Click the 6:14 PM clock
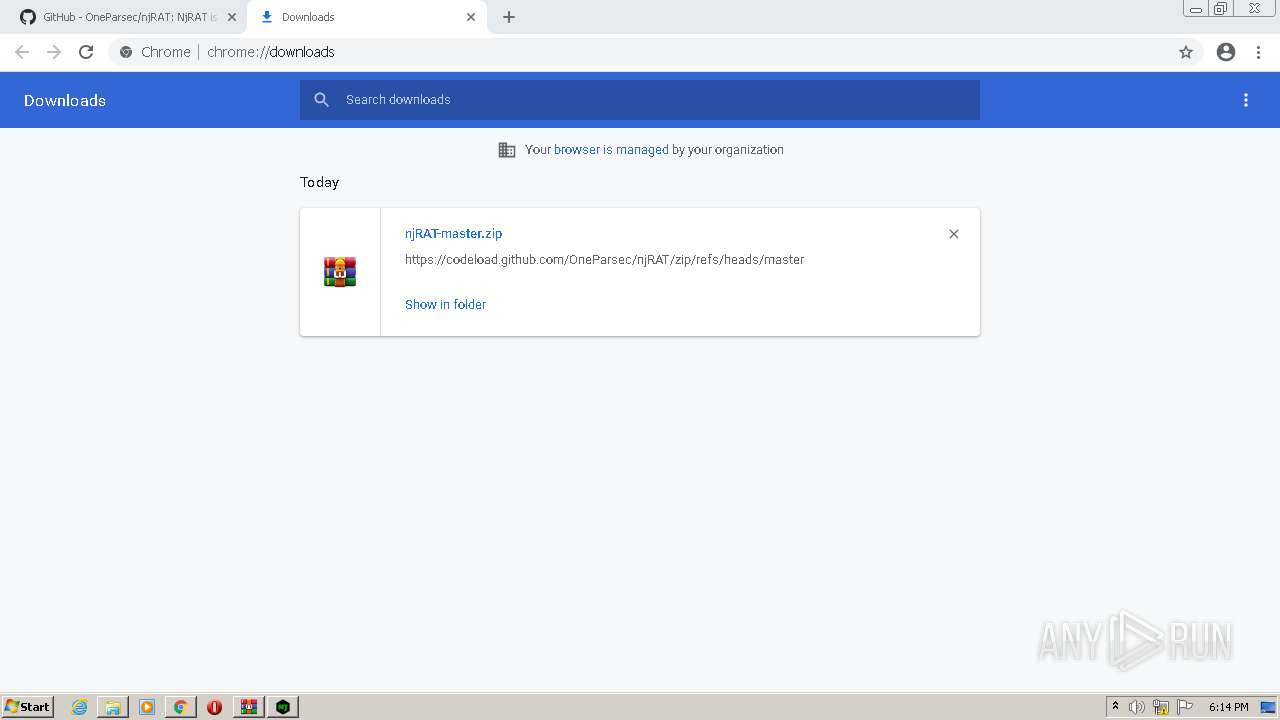 tap(1228, 707)
